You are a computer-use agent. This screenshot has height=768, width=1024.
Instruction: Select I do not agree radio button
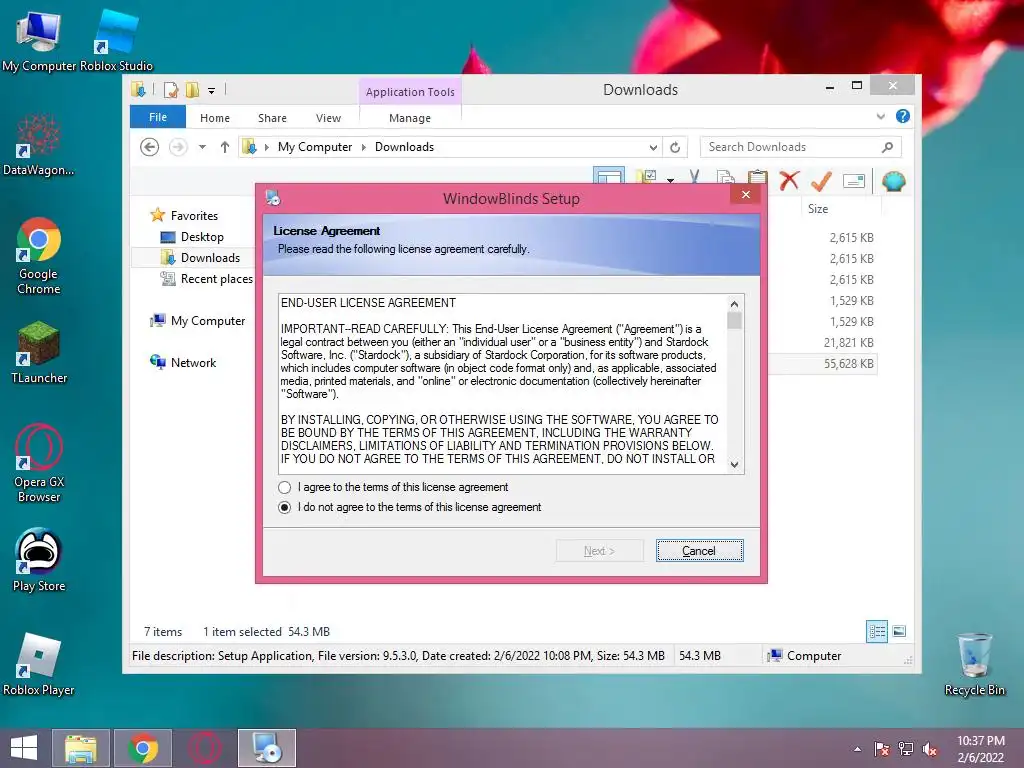pyautogui.click(x=284, y=507)
